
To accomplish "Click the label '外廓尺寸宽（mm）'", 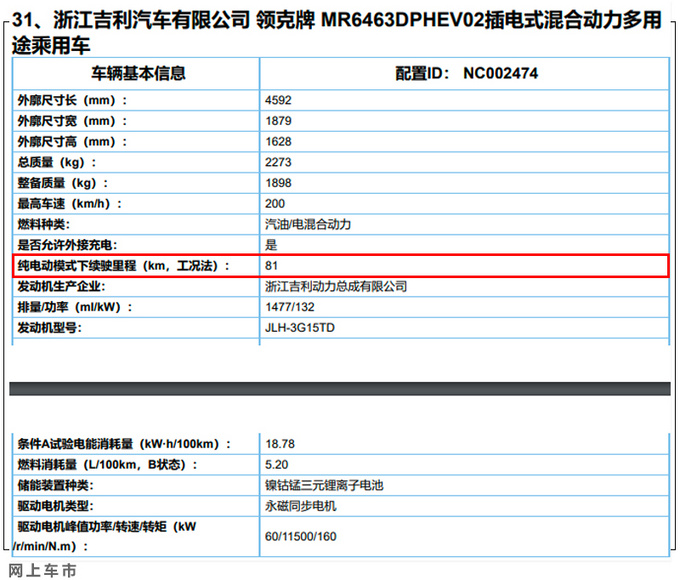I will (72, 121).
